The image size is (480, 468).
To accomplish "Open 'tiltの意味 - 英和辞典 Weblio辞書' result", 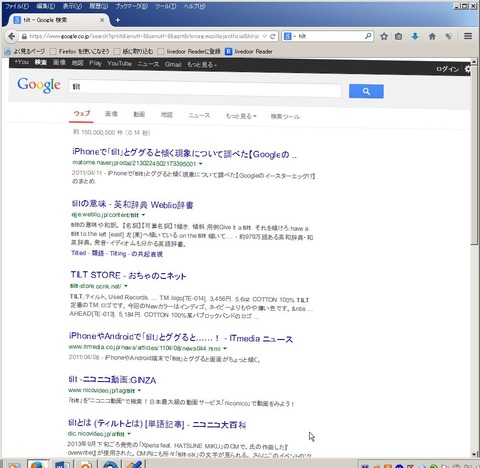I will click(132, 204).
